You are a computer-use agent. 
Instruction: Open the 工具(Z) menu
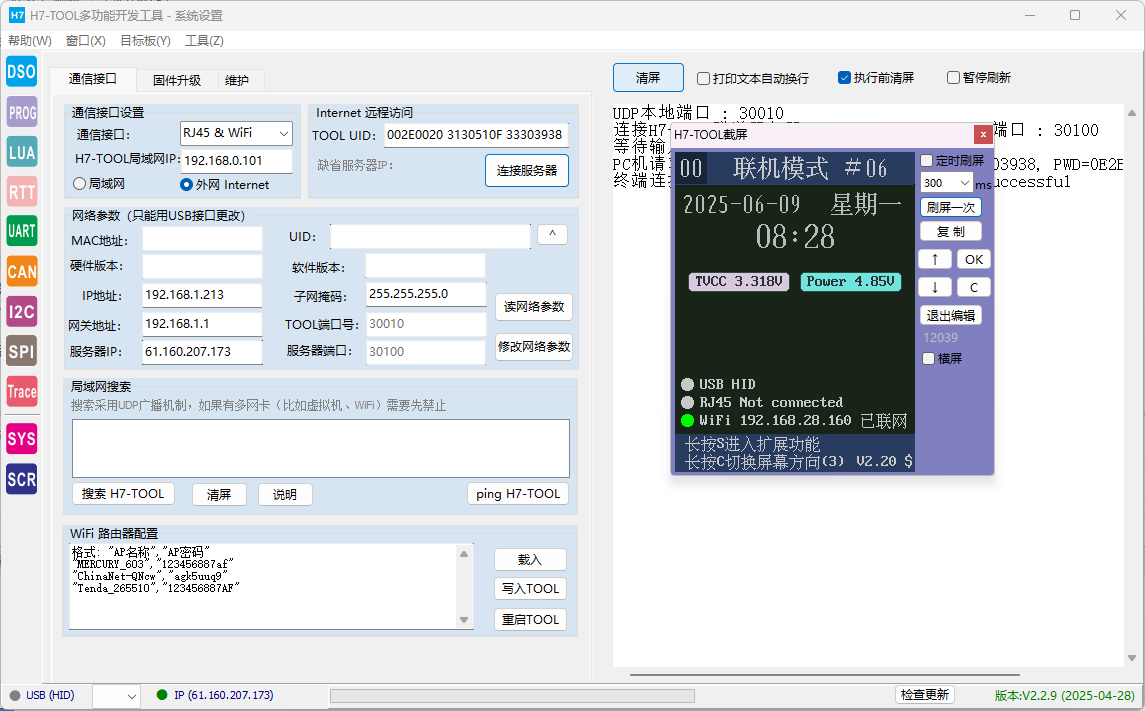(x=204, y=41)
